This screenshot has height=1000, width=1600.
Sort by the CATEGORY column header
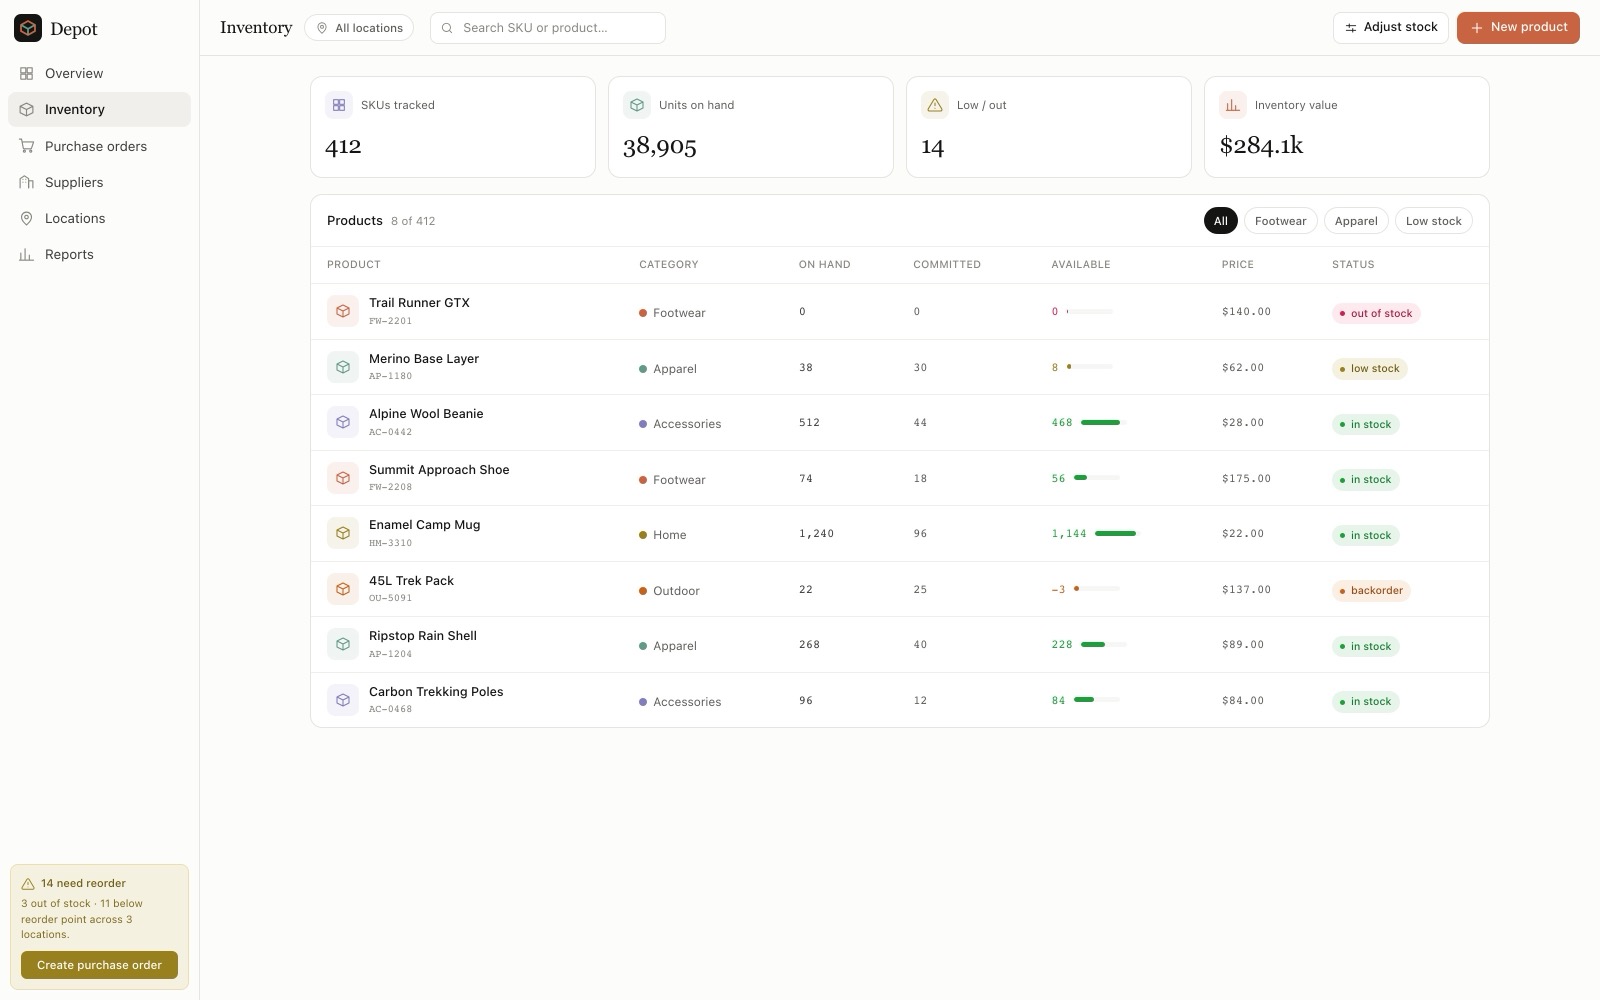tap(669, 265)
